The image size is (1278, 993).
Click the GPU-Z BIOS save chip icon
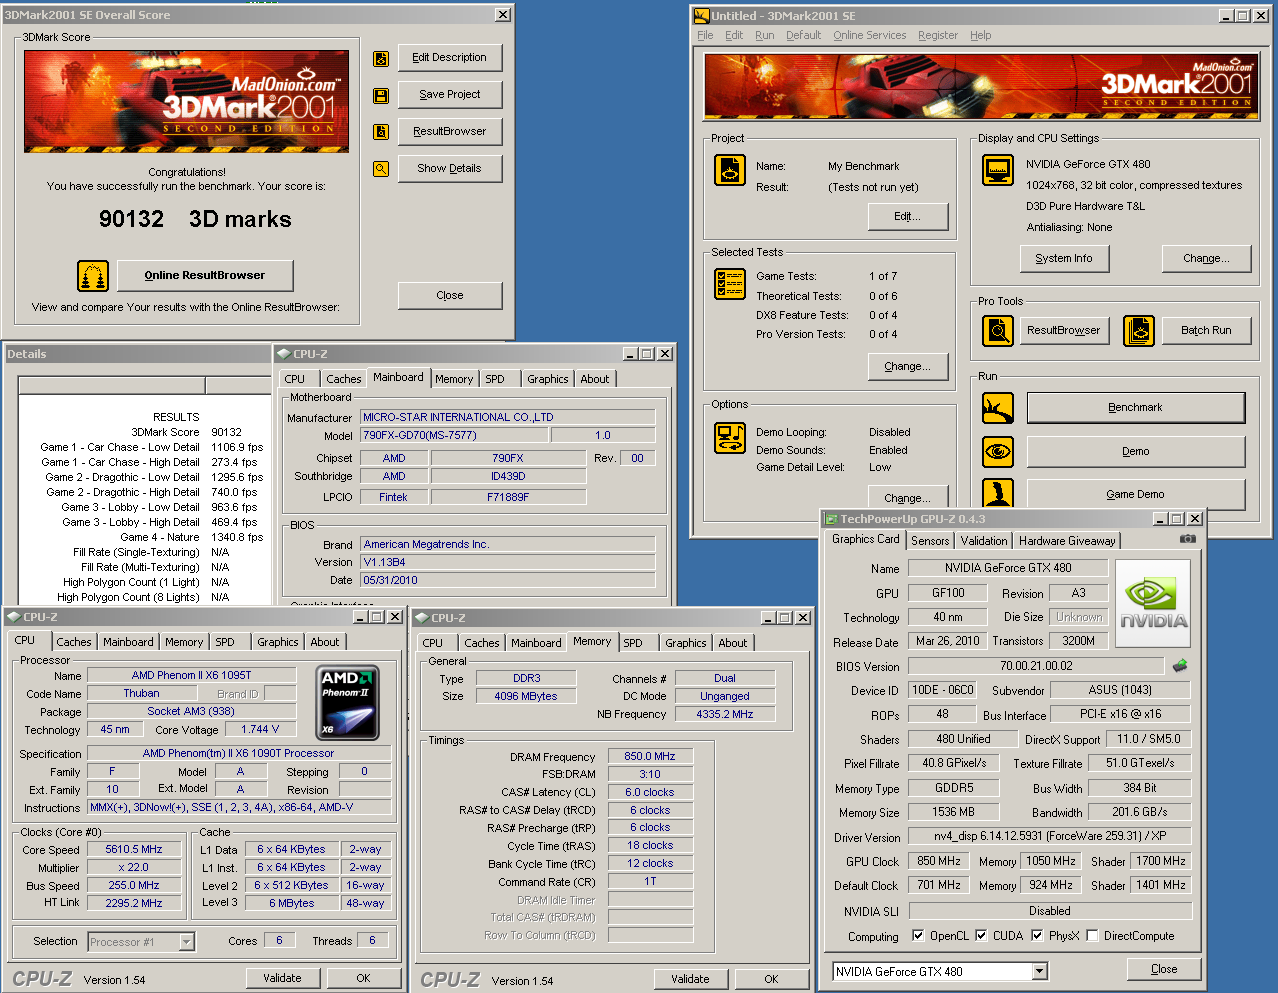[1180, 666]
